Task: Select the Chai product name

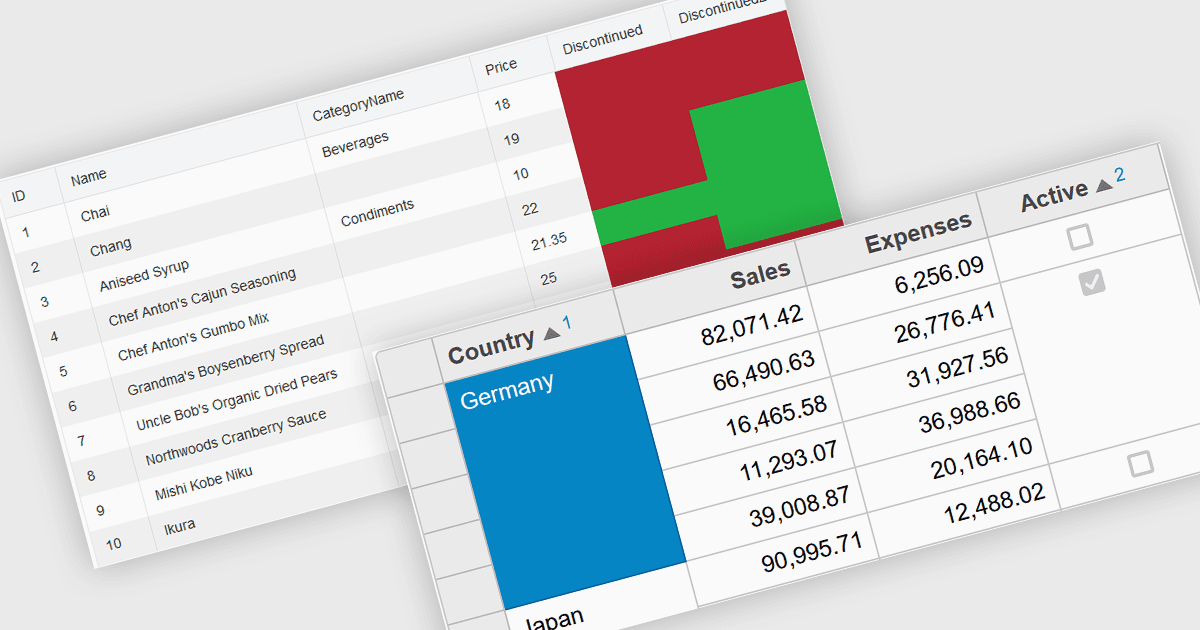Action: tap(95, 213)
